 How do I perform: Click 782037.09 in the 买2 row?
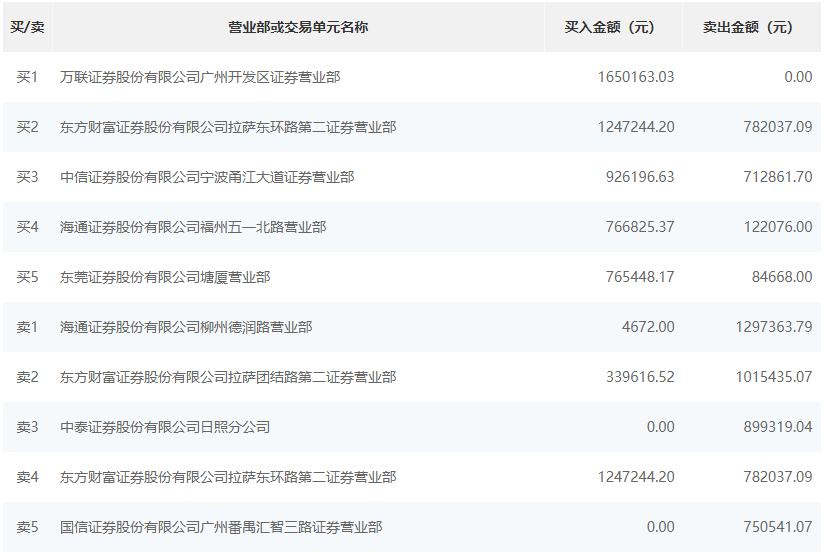coord(778,127)
